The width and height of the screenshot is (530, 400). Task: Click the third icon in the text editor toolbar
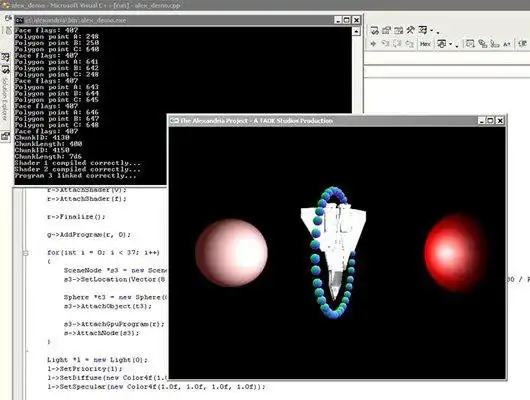point(495,44)
